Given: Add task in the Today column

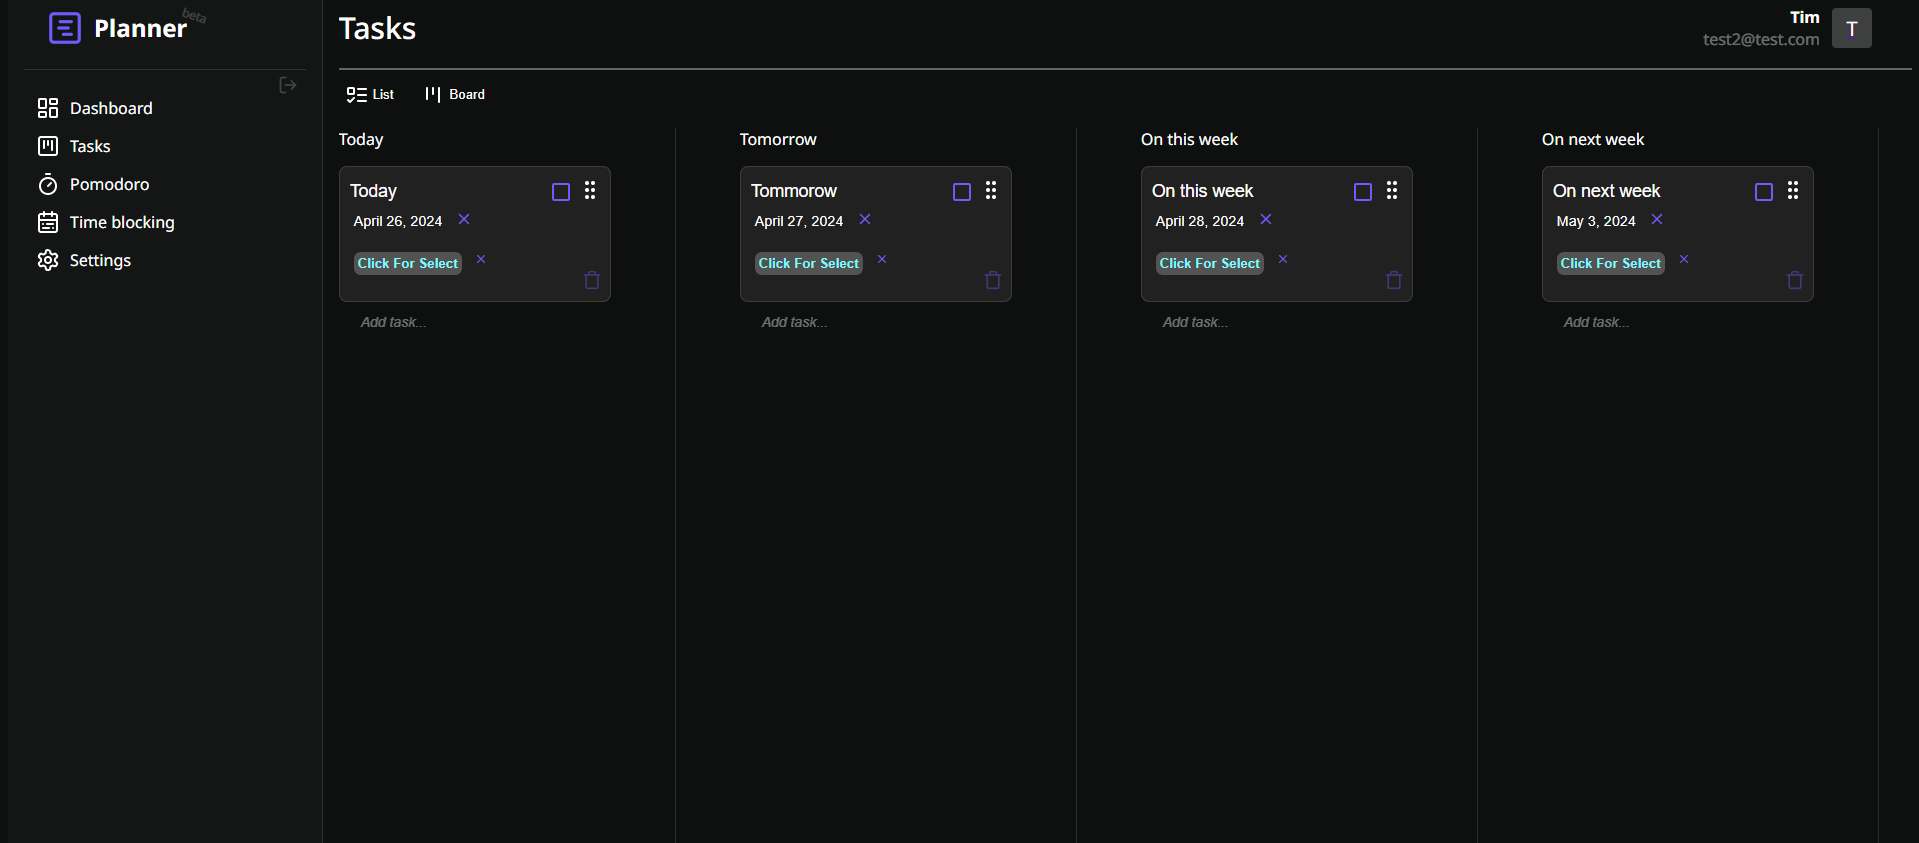Looking at the screenshot, I should [x=394, y=322].
